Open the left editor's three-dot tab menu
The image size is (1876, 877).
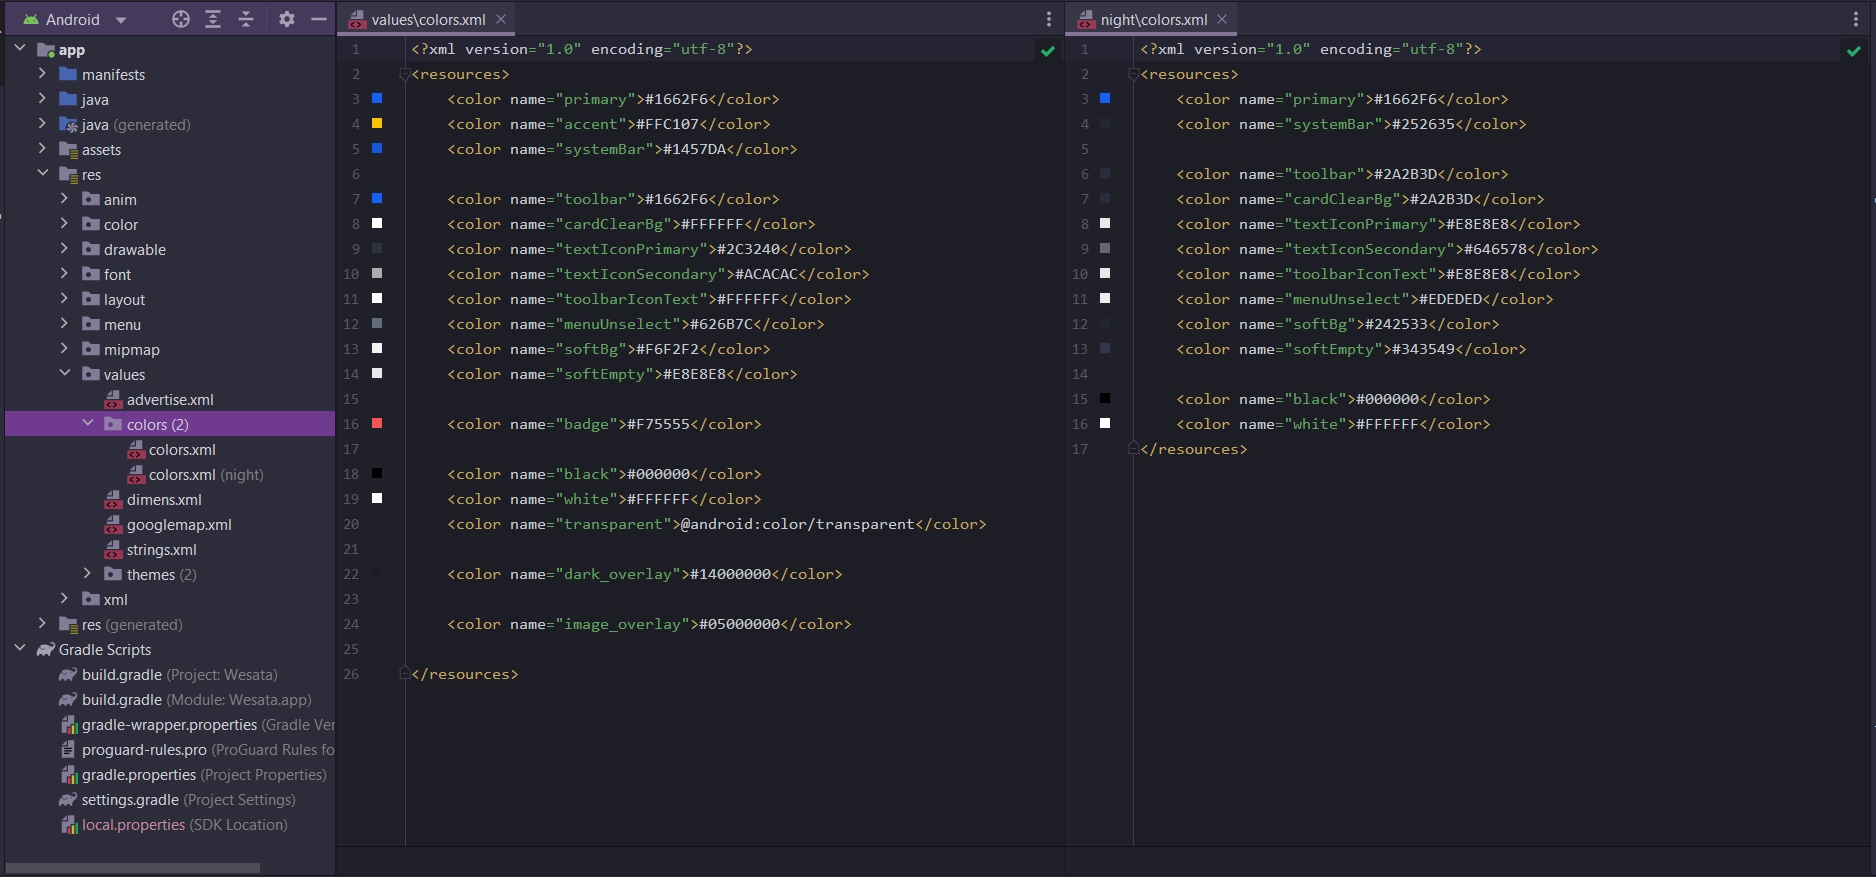1048,19
